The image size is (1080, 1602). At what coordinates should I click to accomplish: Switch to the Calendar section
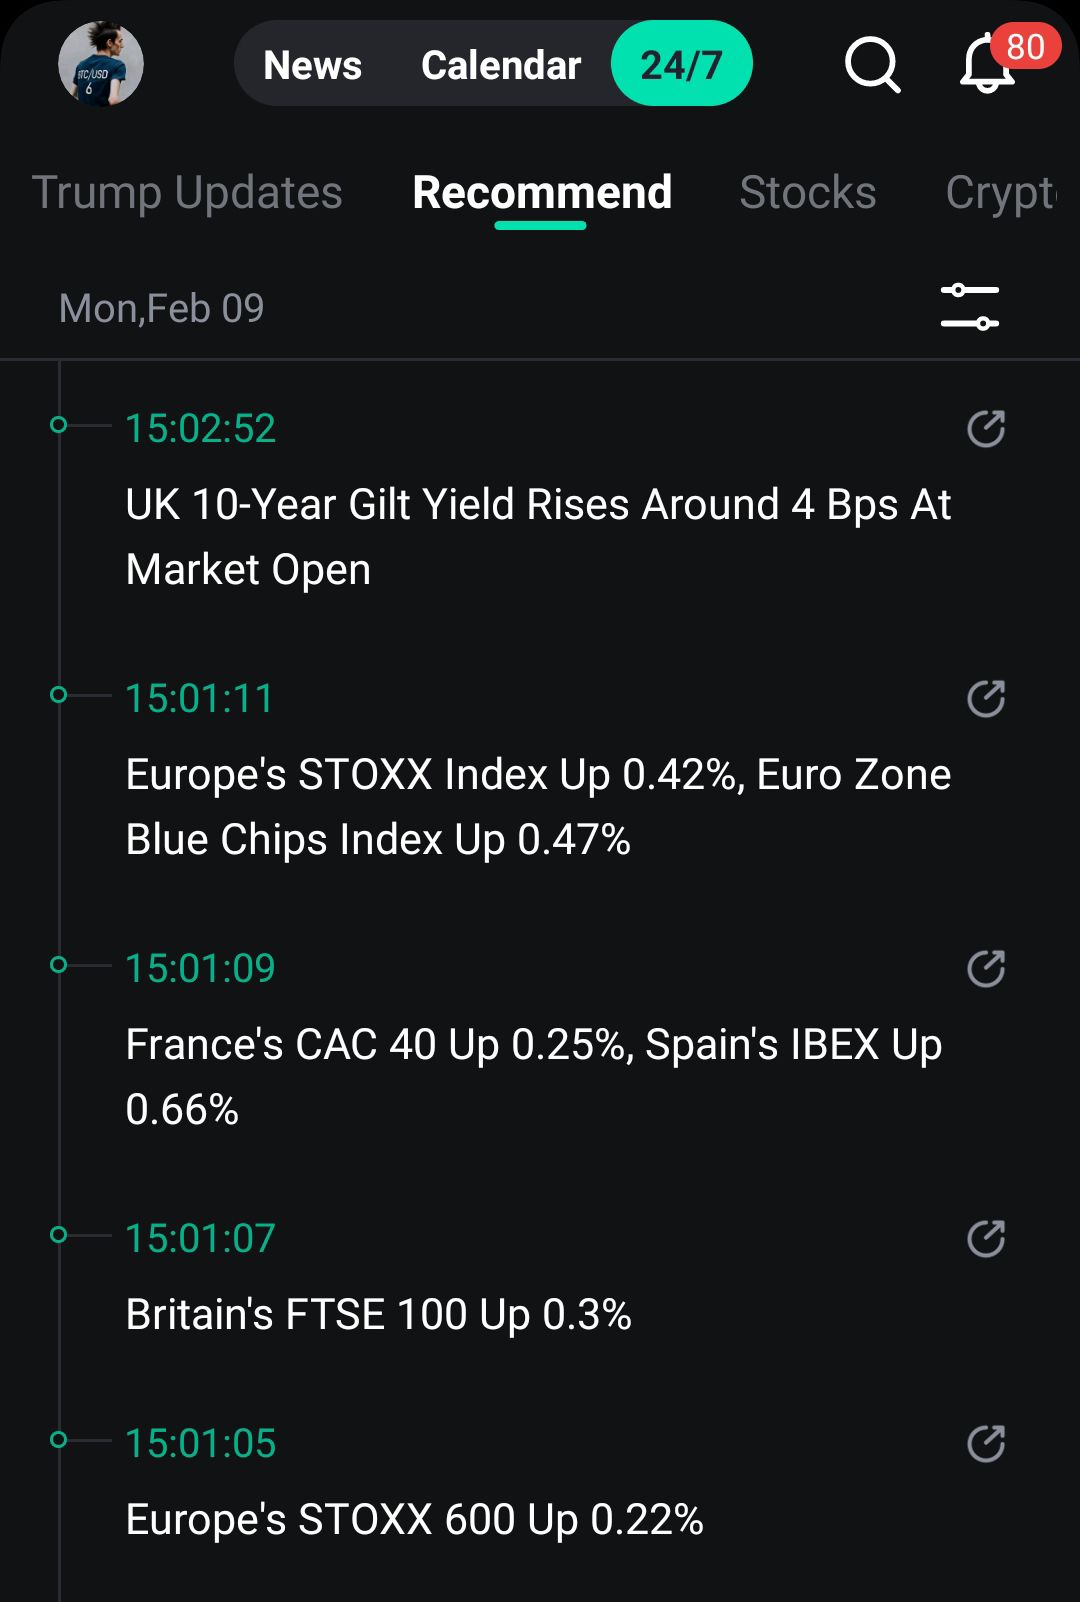click(501, 65)
